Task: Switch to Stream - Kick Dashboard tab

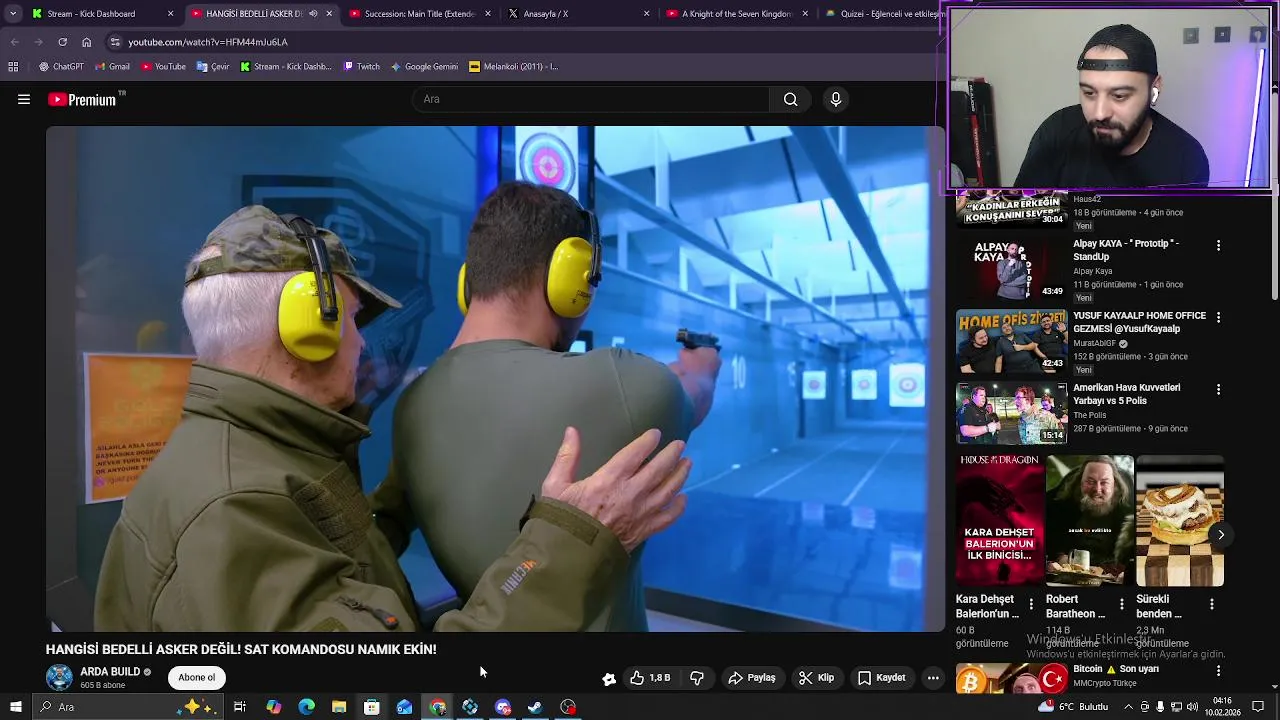Action: [x=103, y=14]
